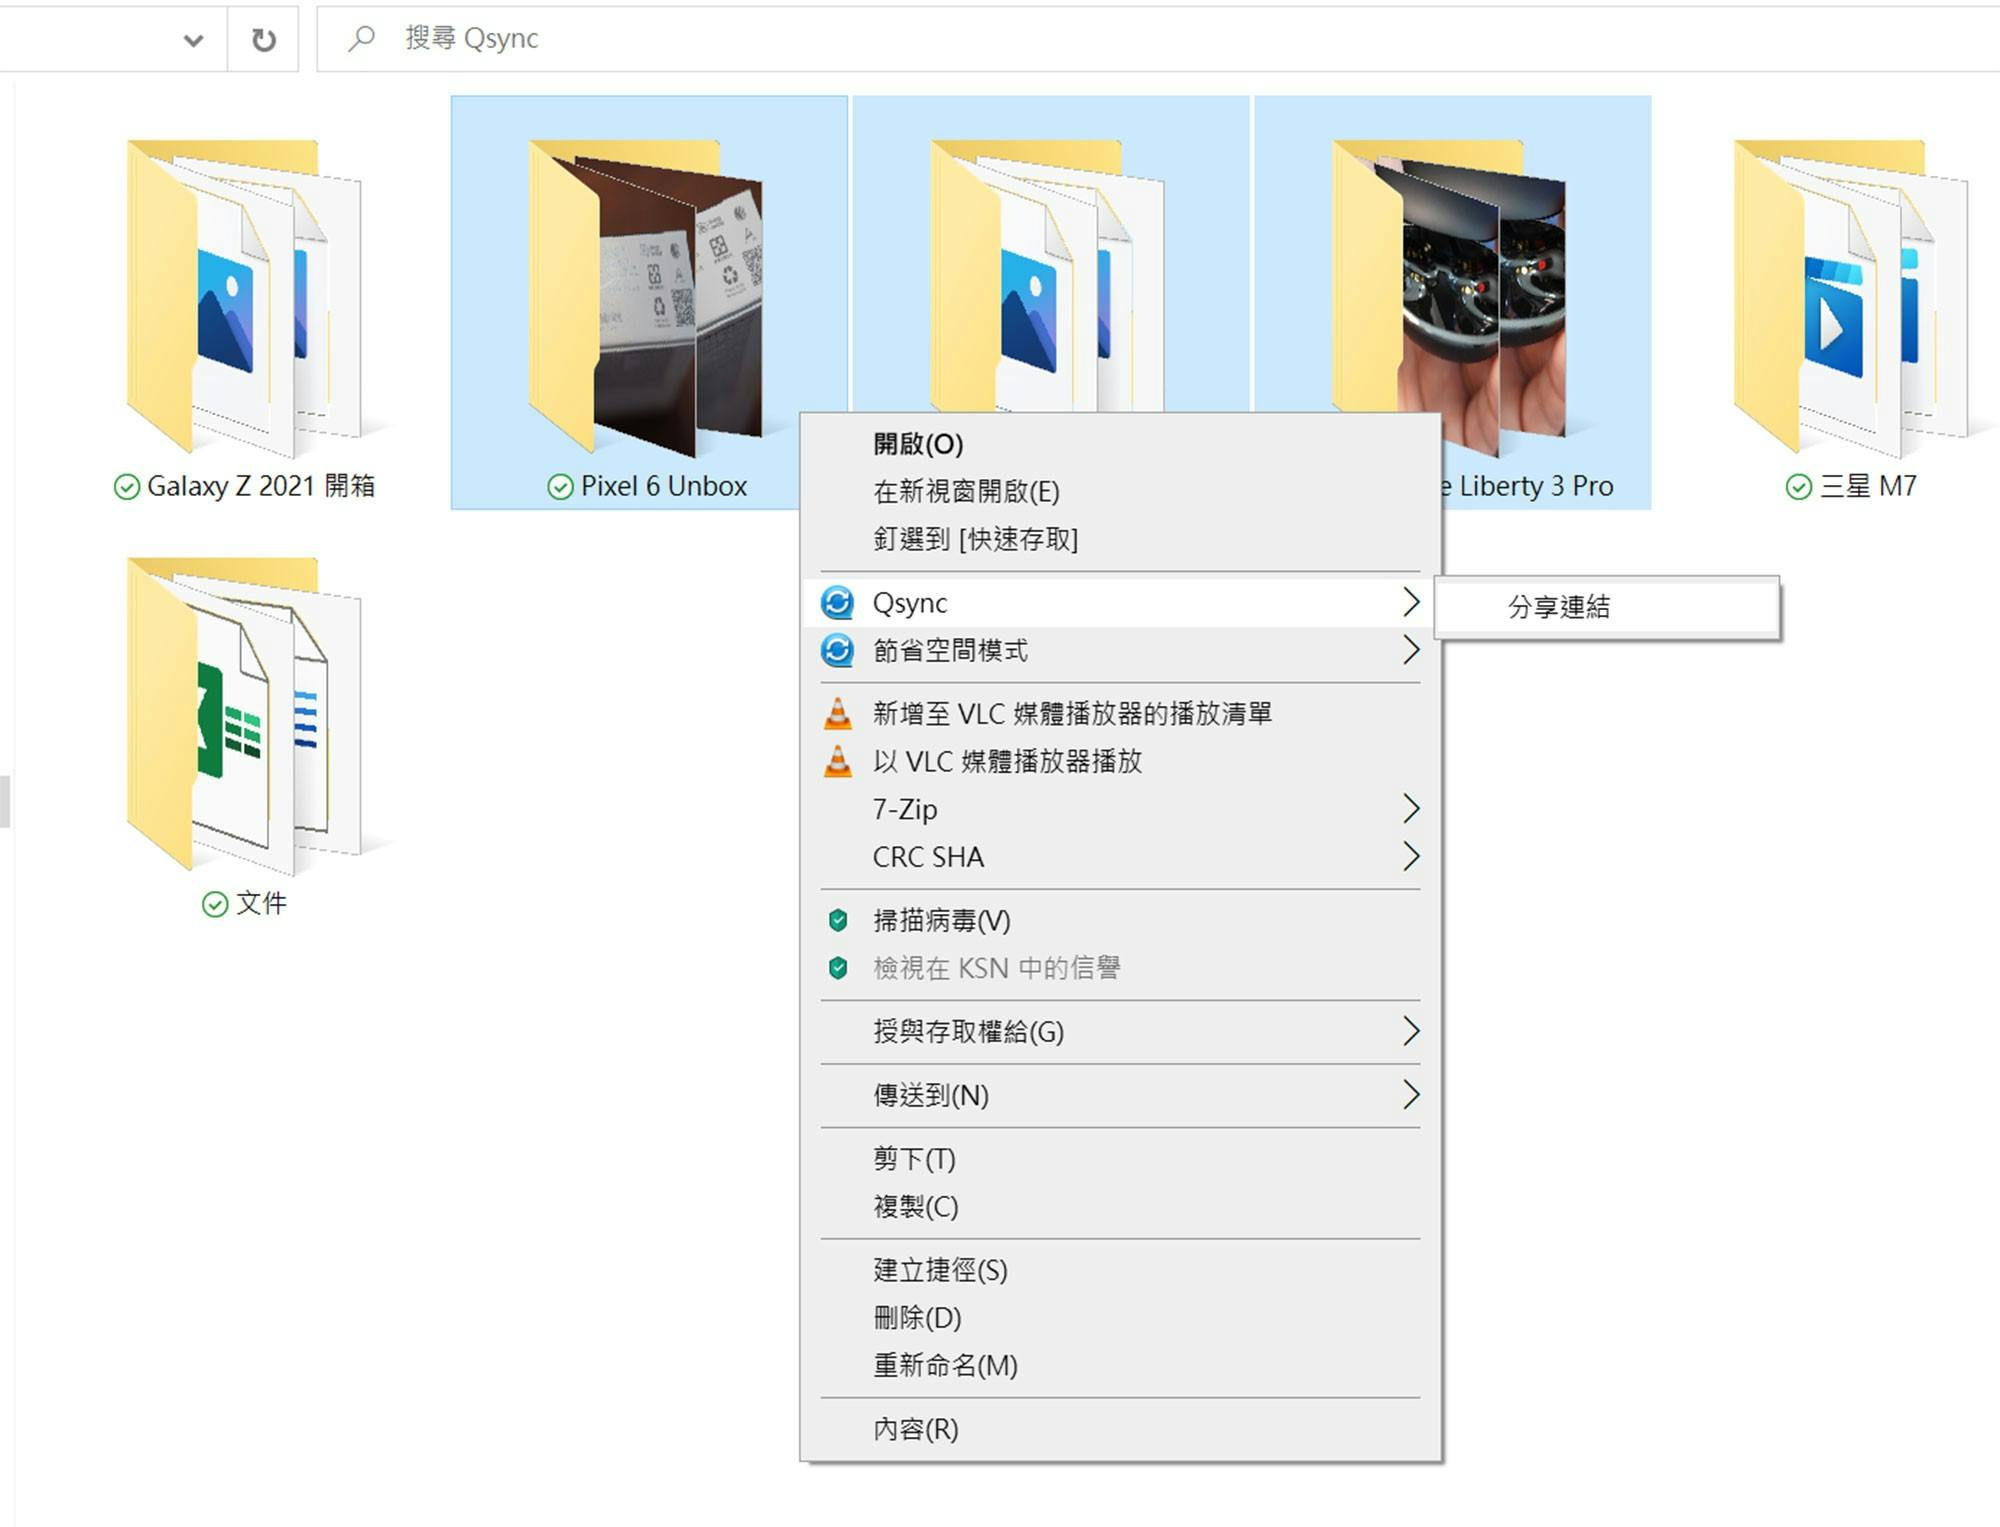
Task: Select 節省空間模式 menu entry
Action: click(x=1120, y=651)
